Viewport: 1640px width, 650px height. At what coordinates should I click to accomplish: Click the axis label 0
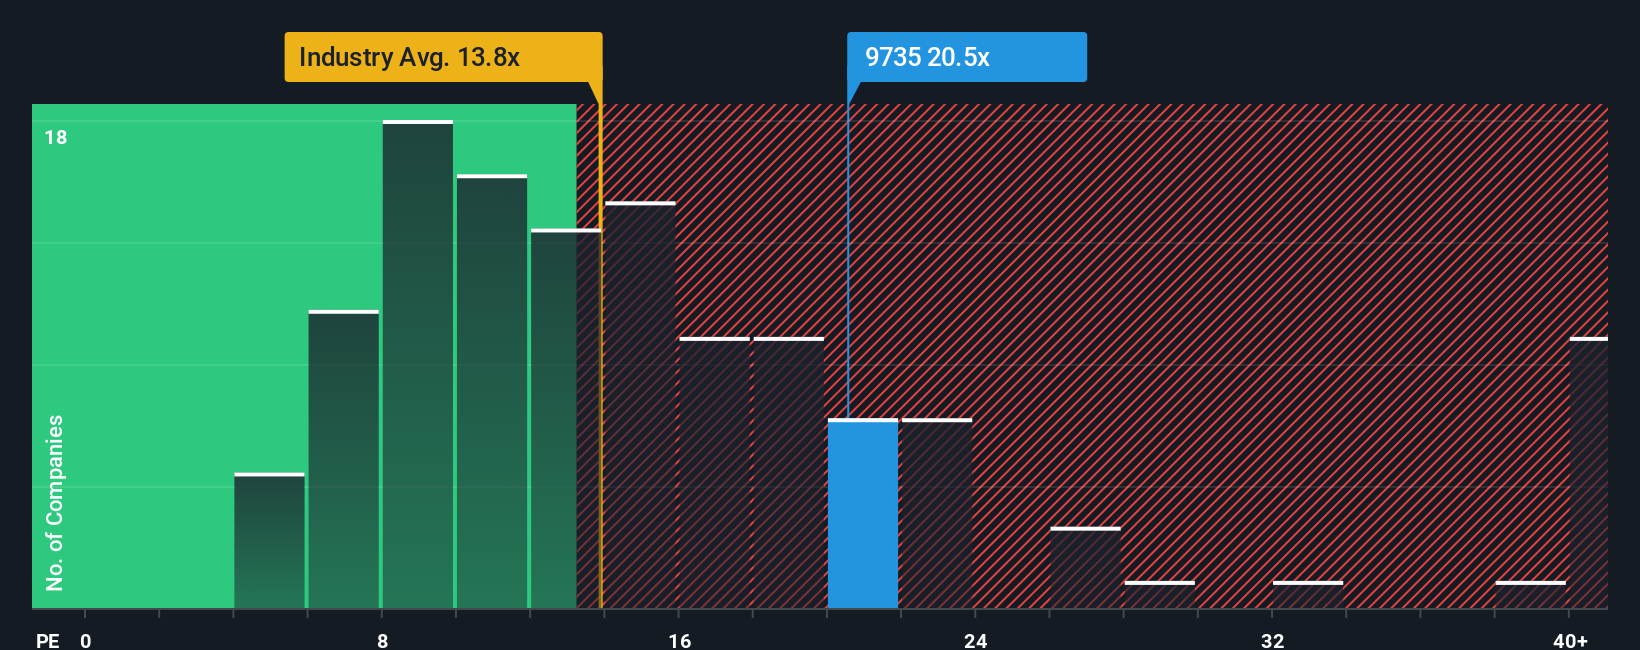coord(86,640)
